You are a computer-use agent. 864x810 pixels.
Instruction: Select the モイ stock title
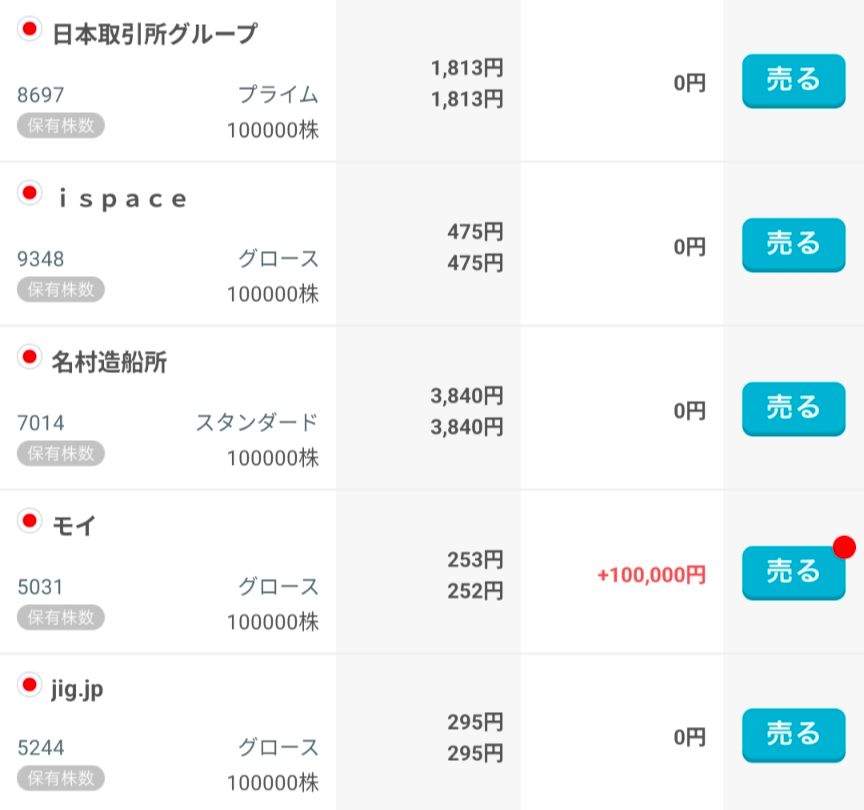click(x=74, y=526)
